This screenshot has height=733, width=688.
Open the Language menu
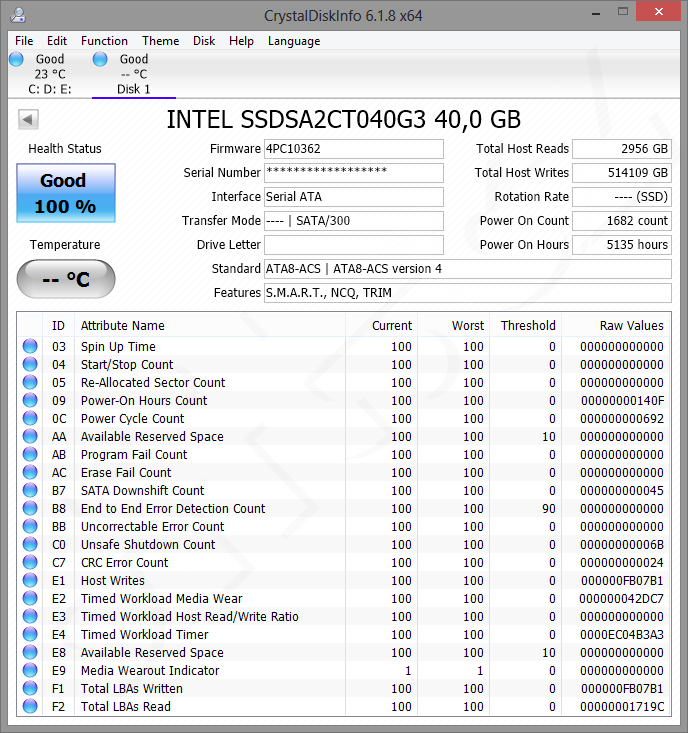click(294, 41)
